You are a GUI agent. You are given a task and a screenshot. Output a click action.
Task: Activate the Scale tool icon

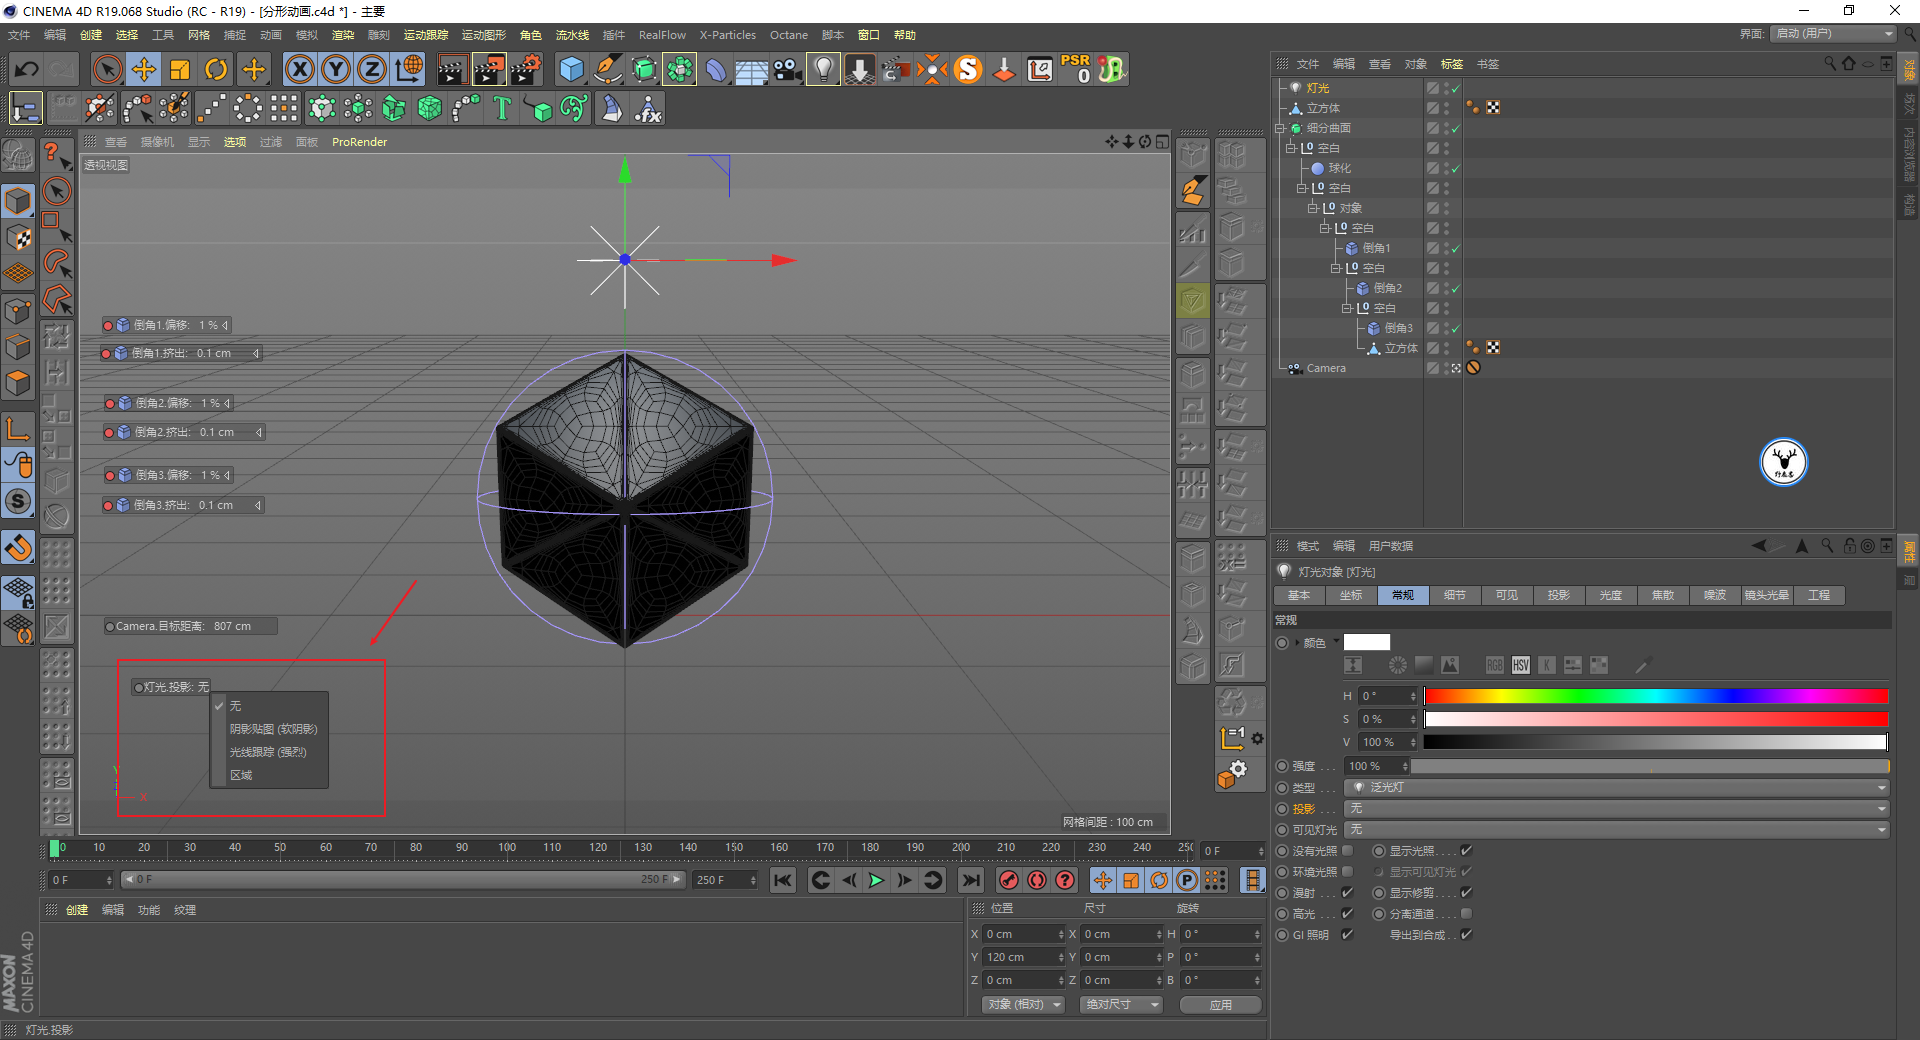(x=180, y=69)
